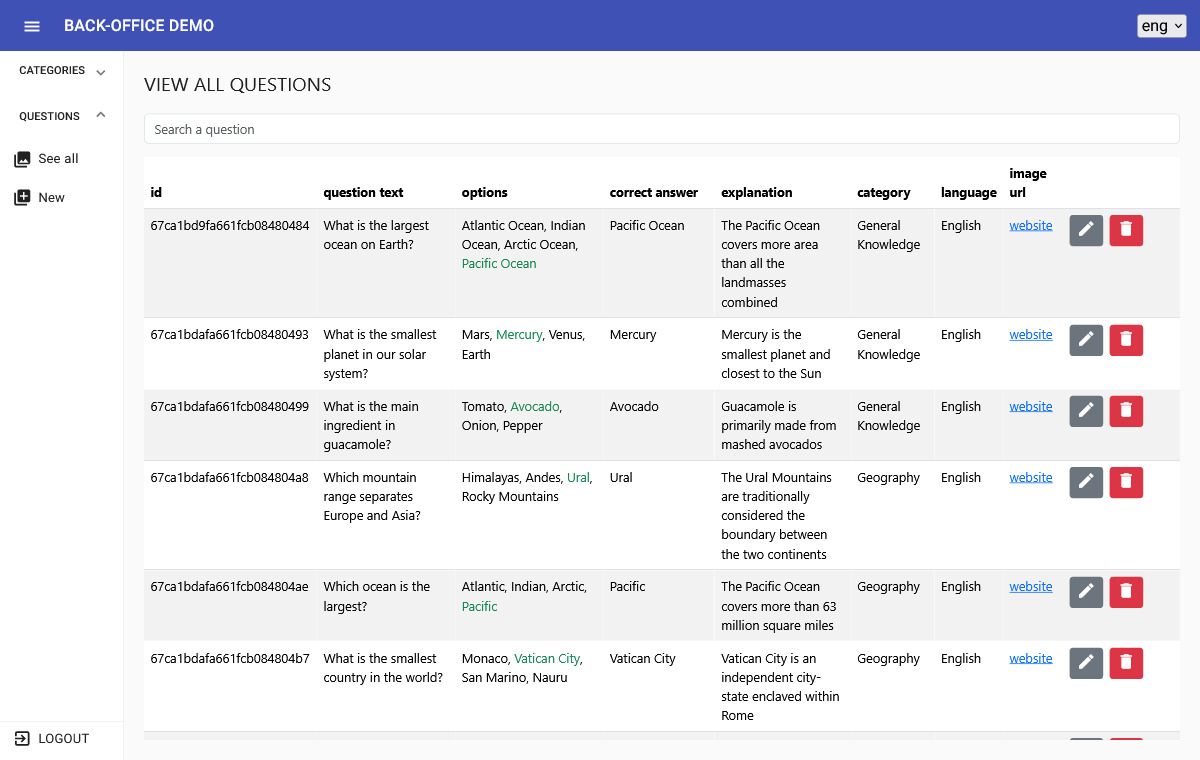Delete the Ural mountain range question
1200x760 pixels.
(1126, 482)
